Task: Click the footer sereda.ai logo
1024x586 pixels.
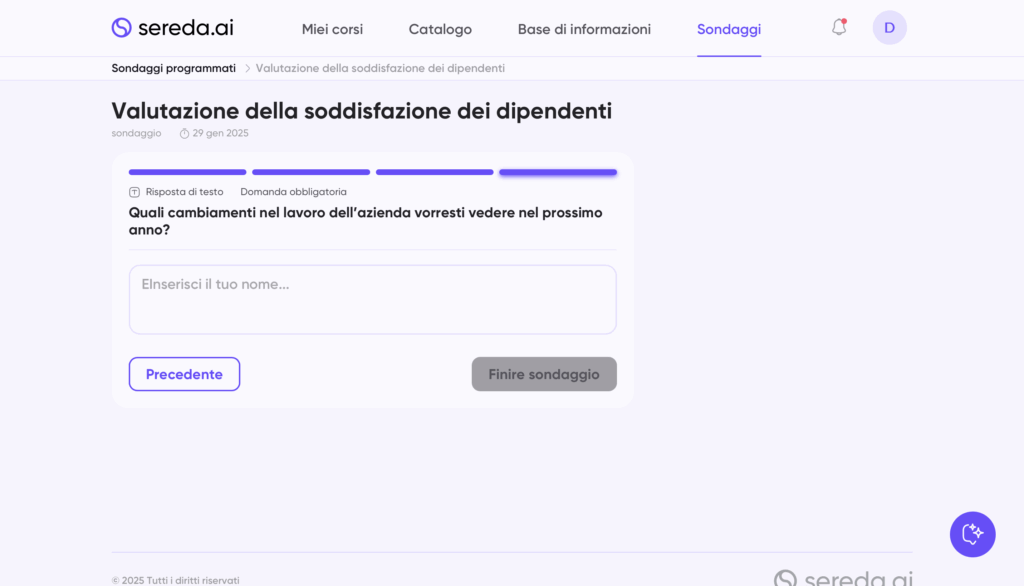Action: coord(843,578)
